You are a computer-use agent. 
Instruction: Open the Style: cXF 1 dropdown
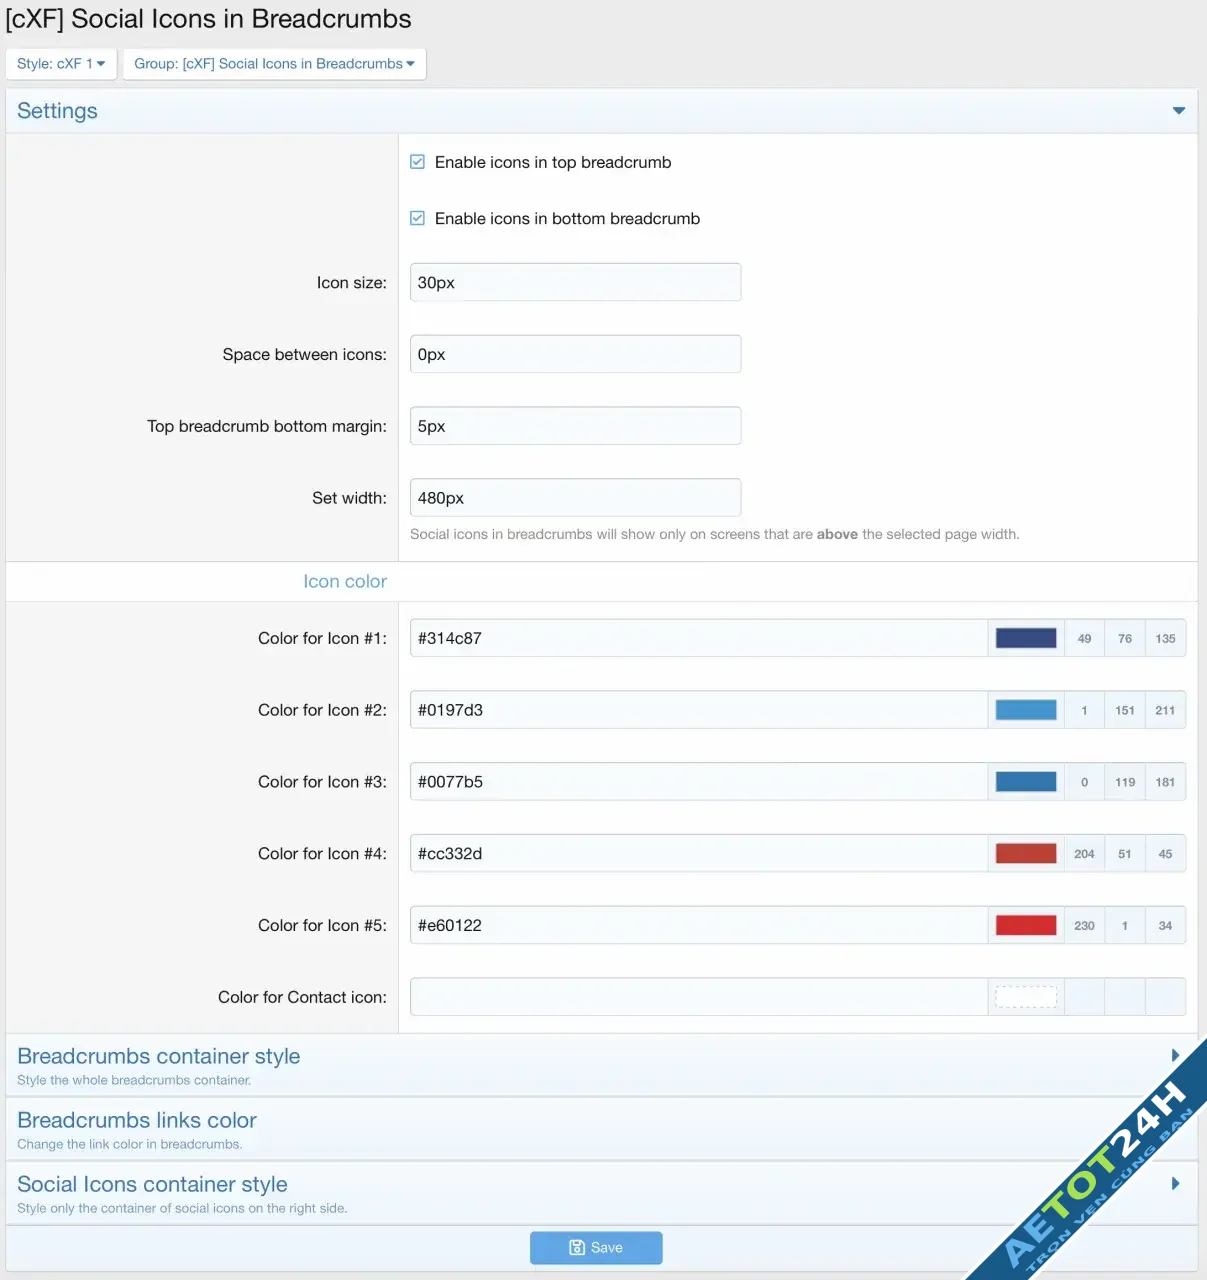61,64
